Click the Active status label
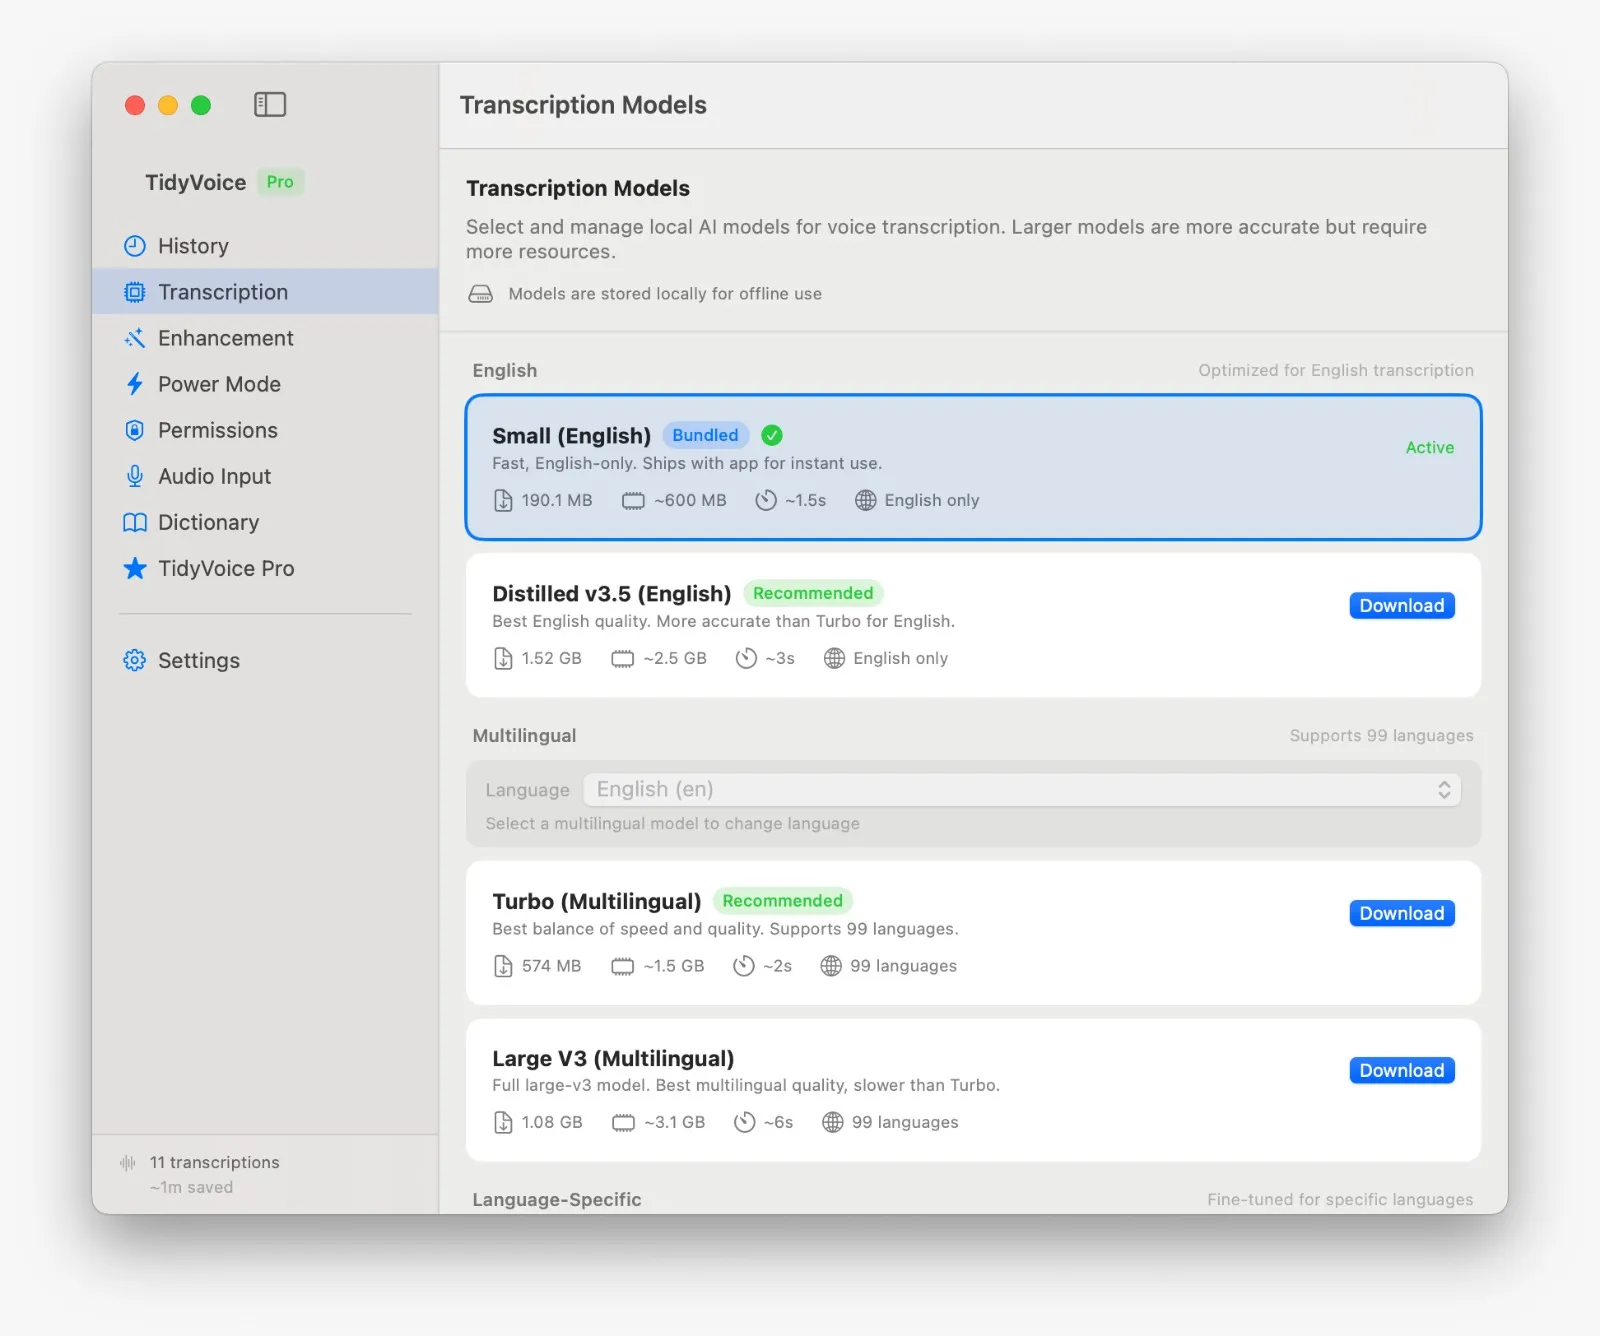Screen dimensions: 1600x1336 coord(1430,447)
